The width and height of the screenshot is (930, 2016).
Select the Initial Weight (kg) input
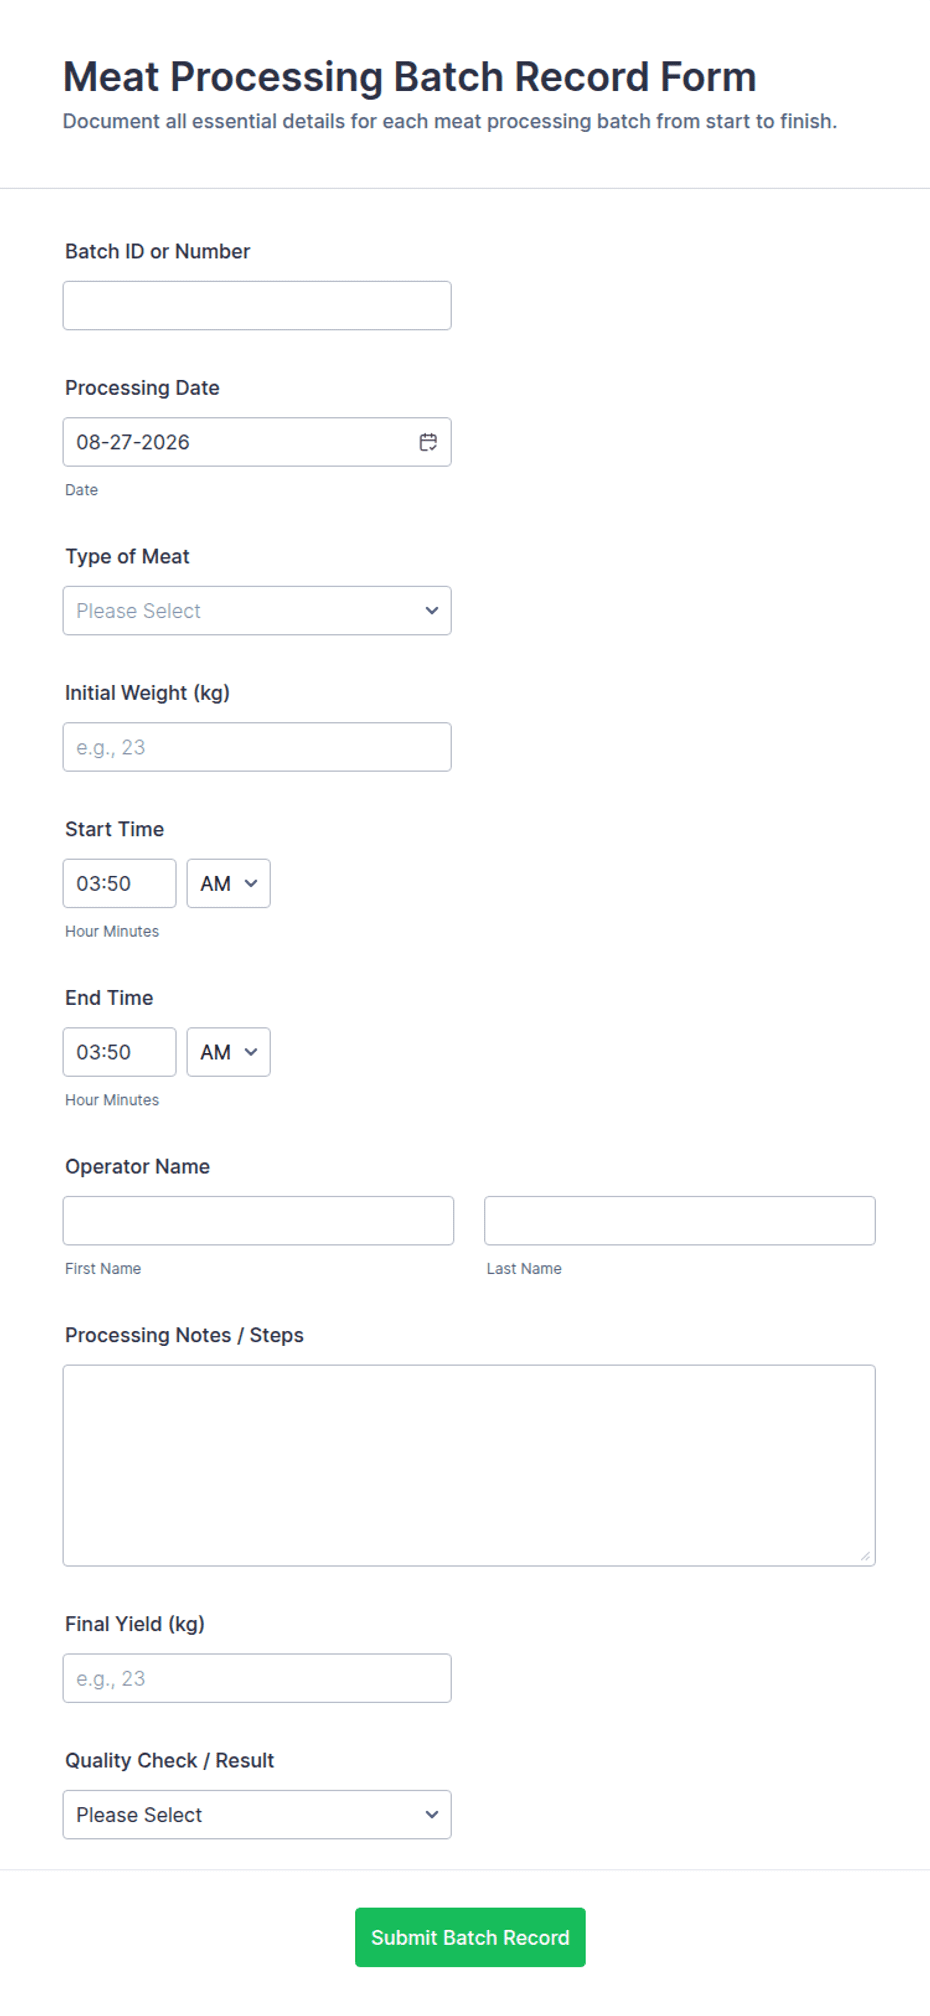(257, 747)
